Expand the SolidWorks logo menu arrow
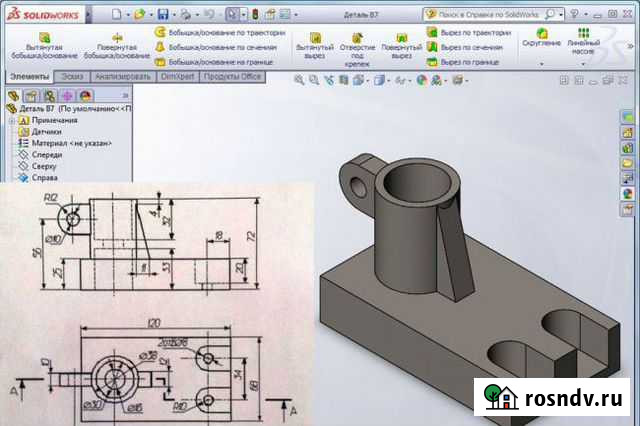This screenshot has width=640, height=426. pos(89,15)
